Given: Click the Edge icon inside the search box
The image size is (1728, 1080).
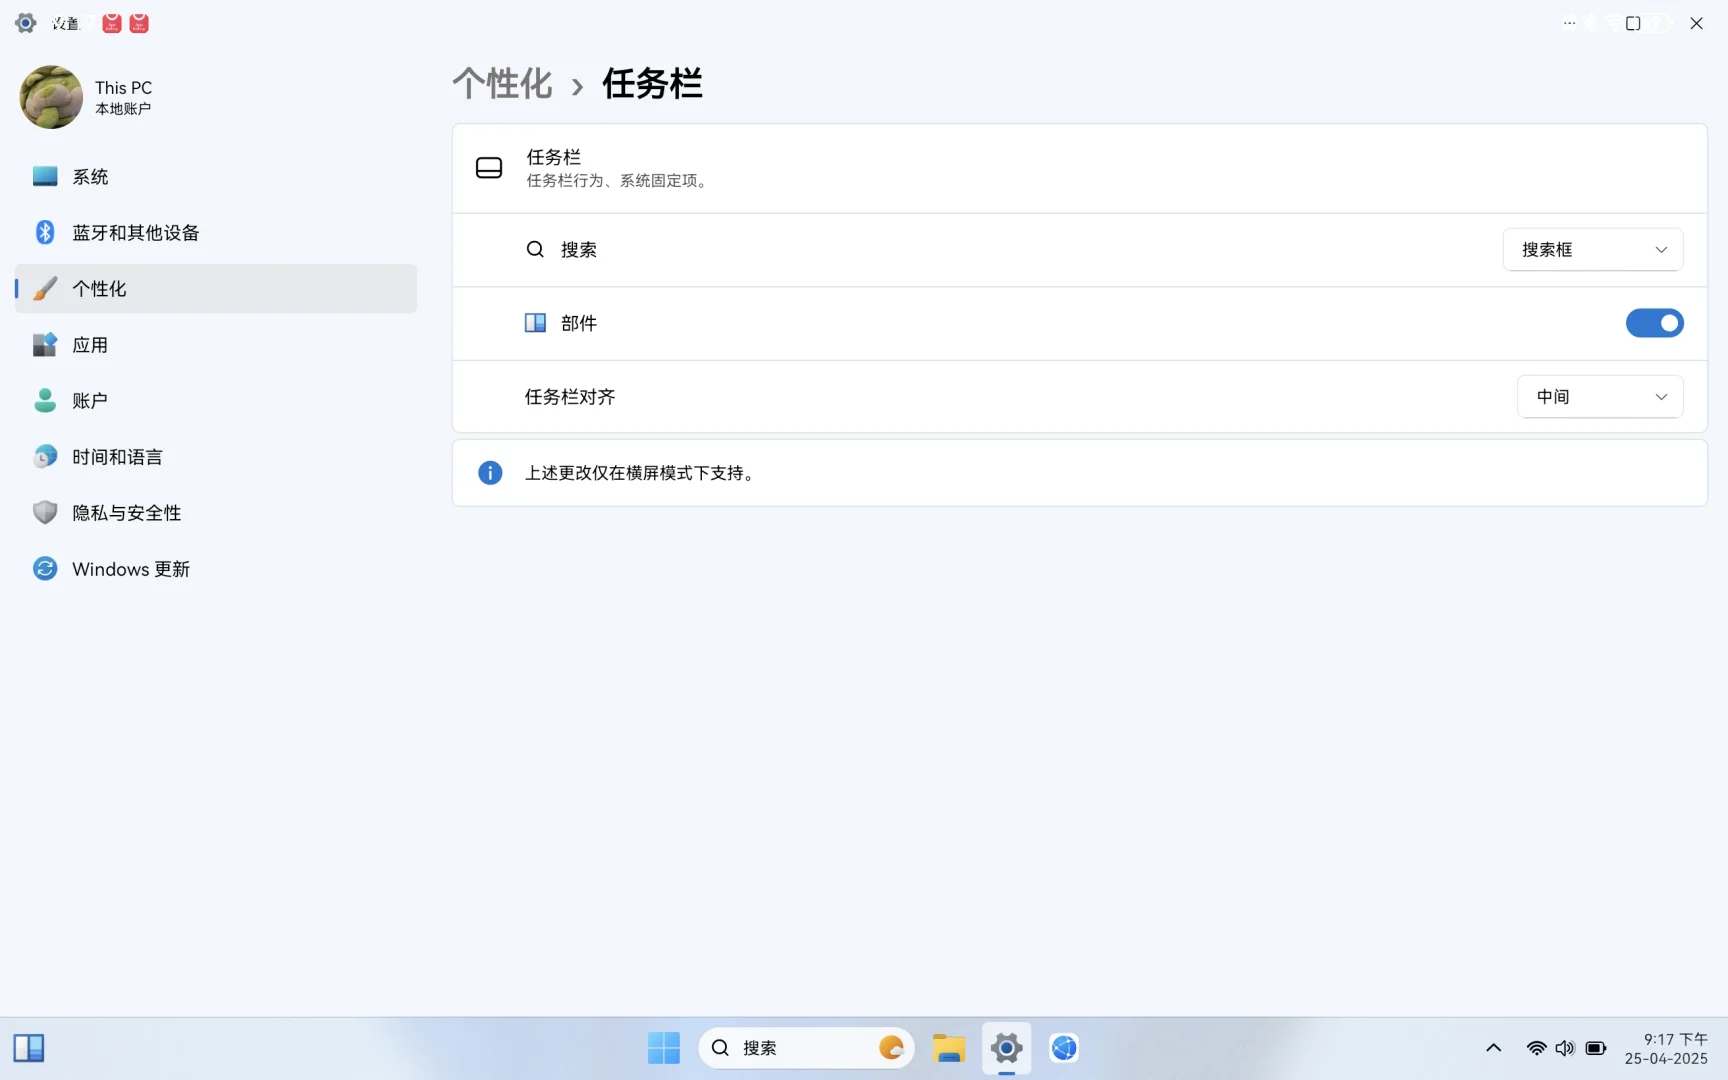Looking at the screenshot, I should click(889, 1047).
